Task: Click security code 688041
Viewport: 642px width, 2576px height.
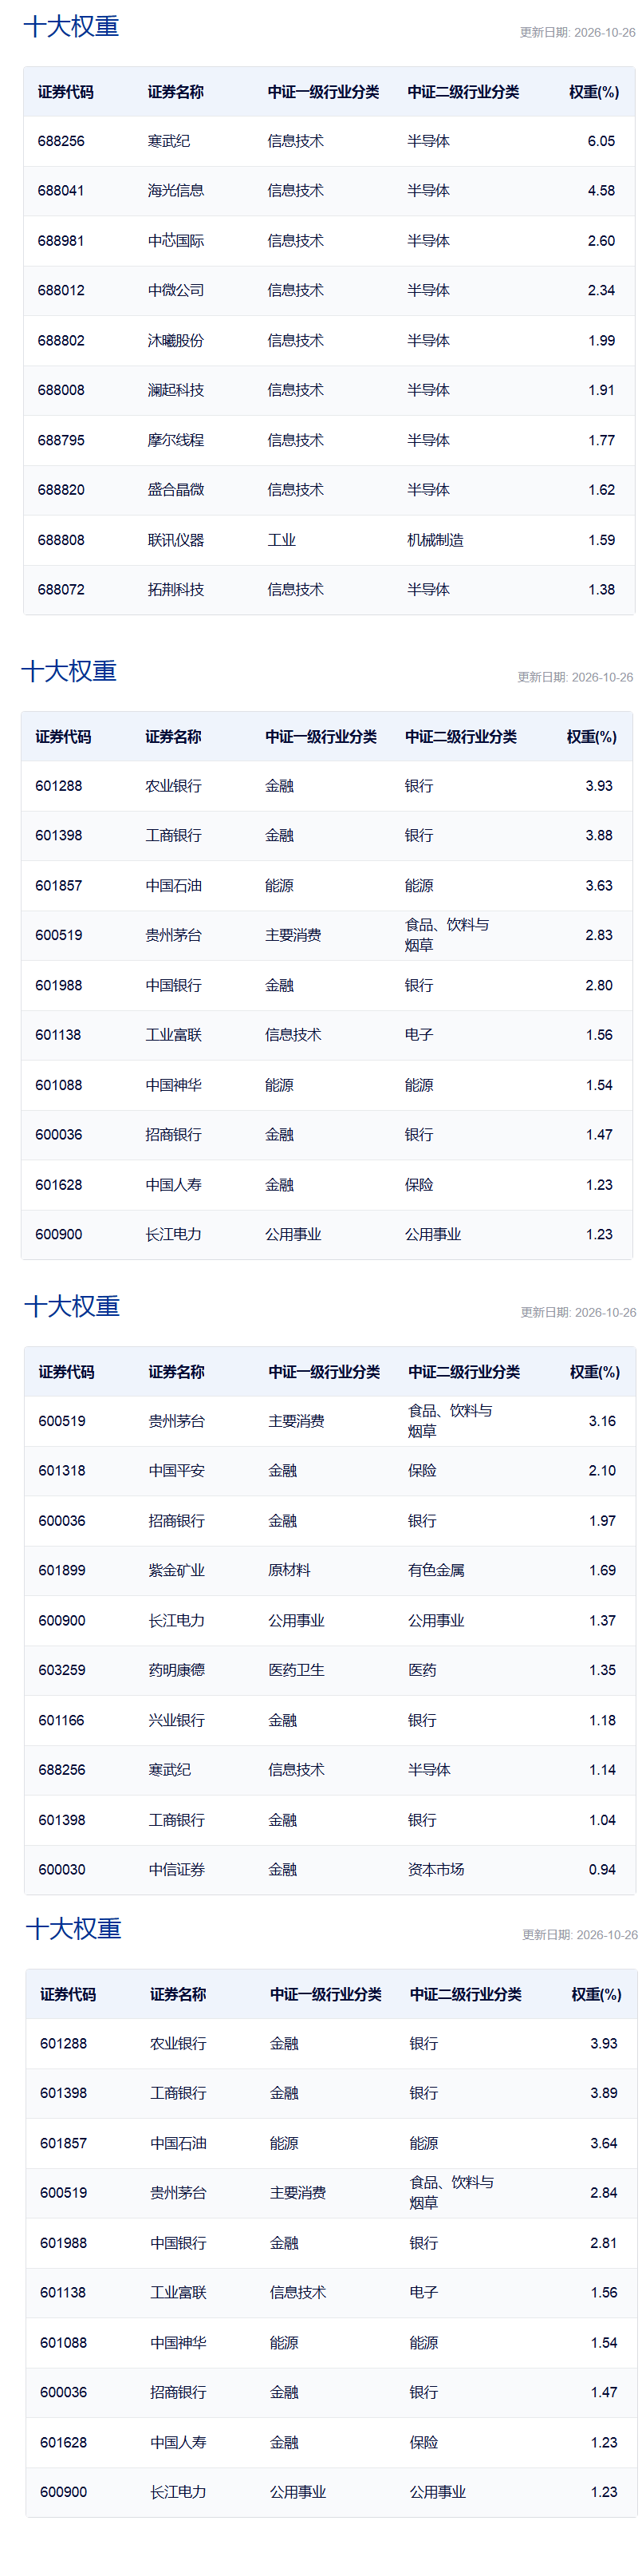Action: point(61,191)
